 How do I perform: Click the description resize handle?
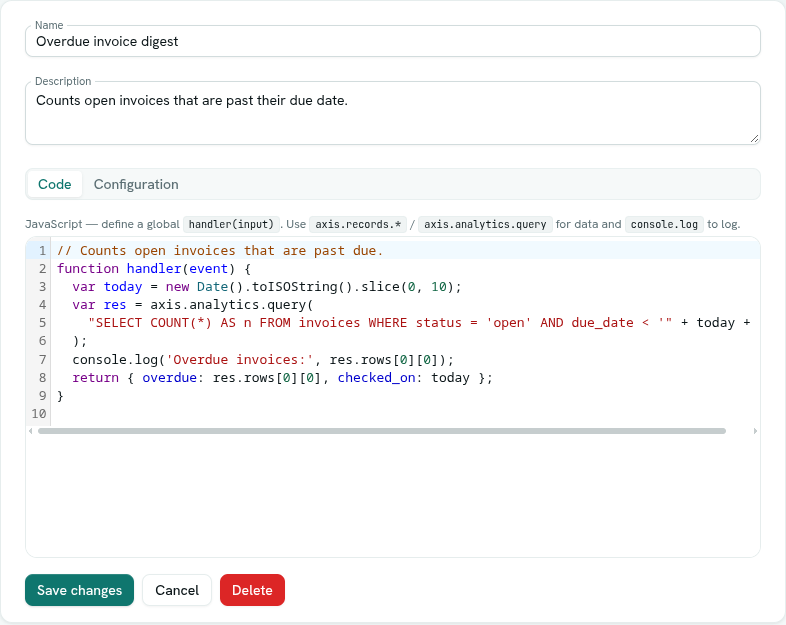coord(754,139)
